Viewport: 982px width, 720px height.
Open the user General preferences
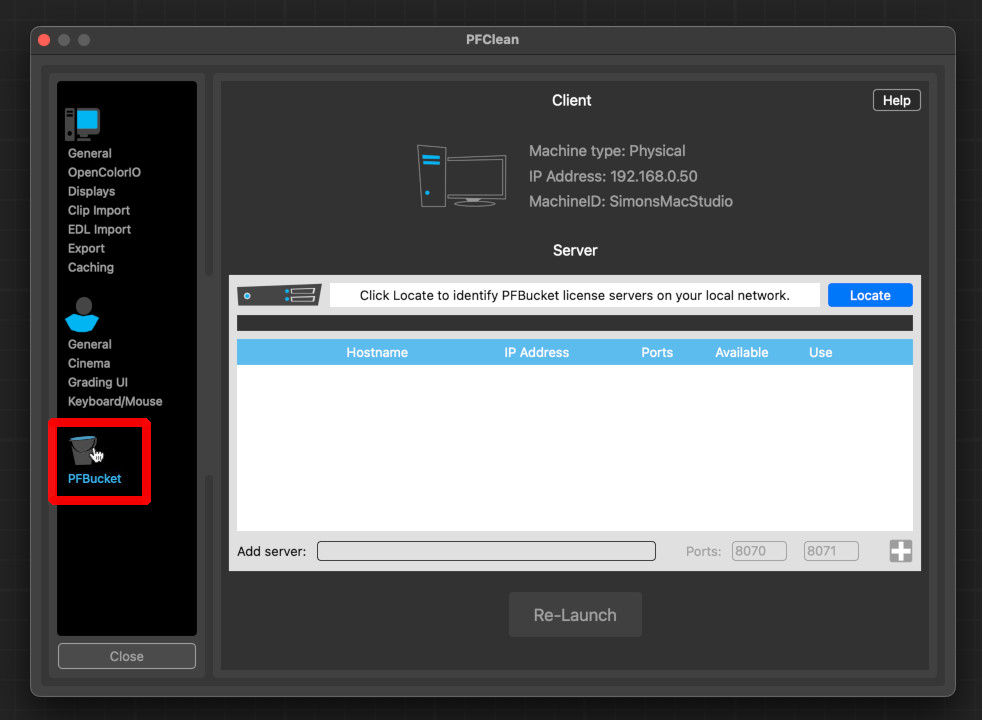coord(90,344)
